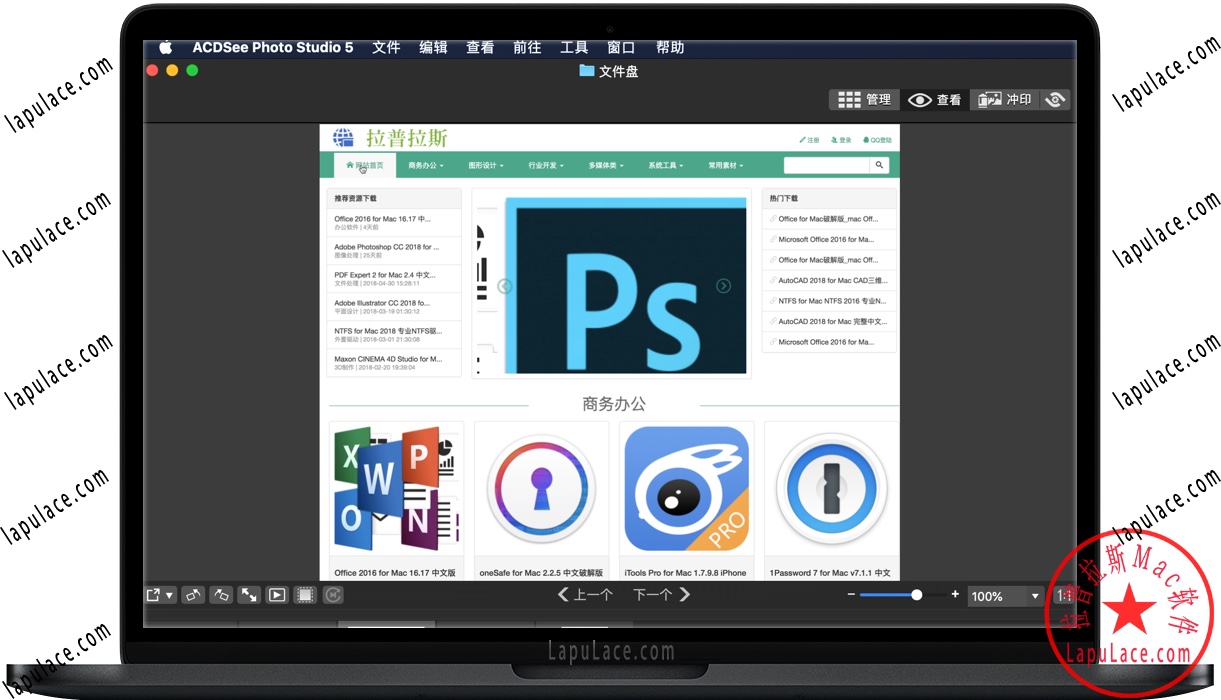The height and width of the screenshot is (700, 1221).
Task: Click the 网站首页 home tab
Action: (364, 165)
